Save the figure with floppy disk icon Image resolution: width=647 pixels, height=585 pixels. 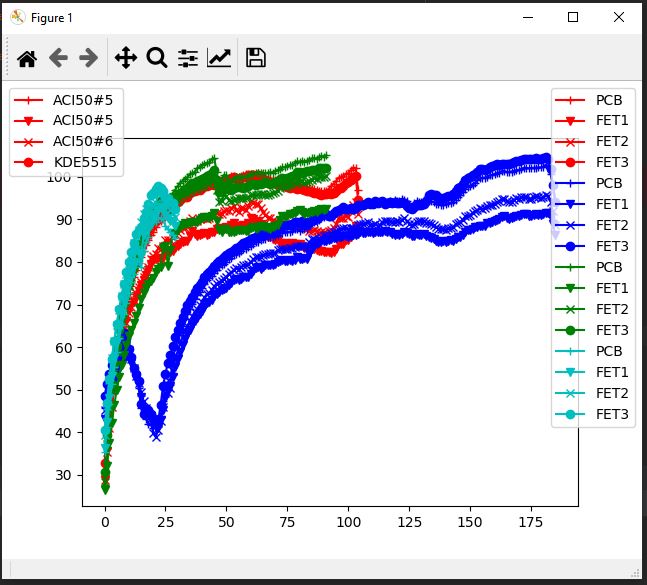[x=255, y=58]
